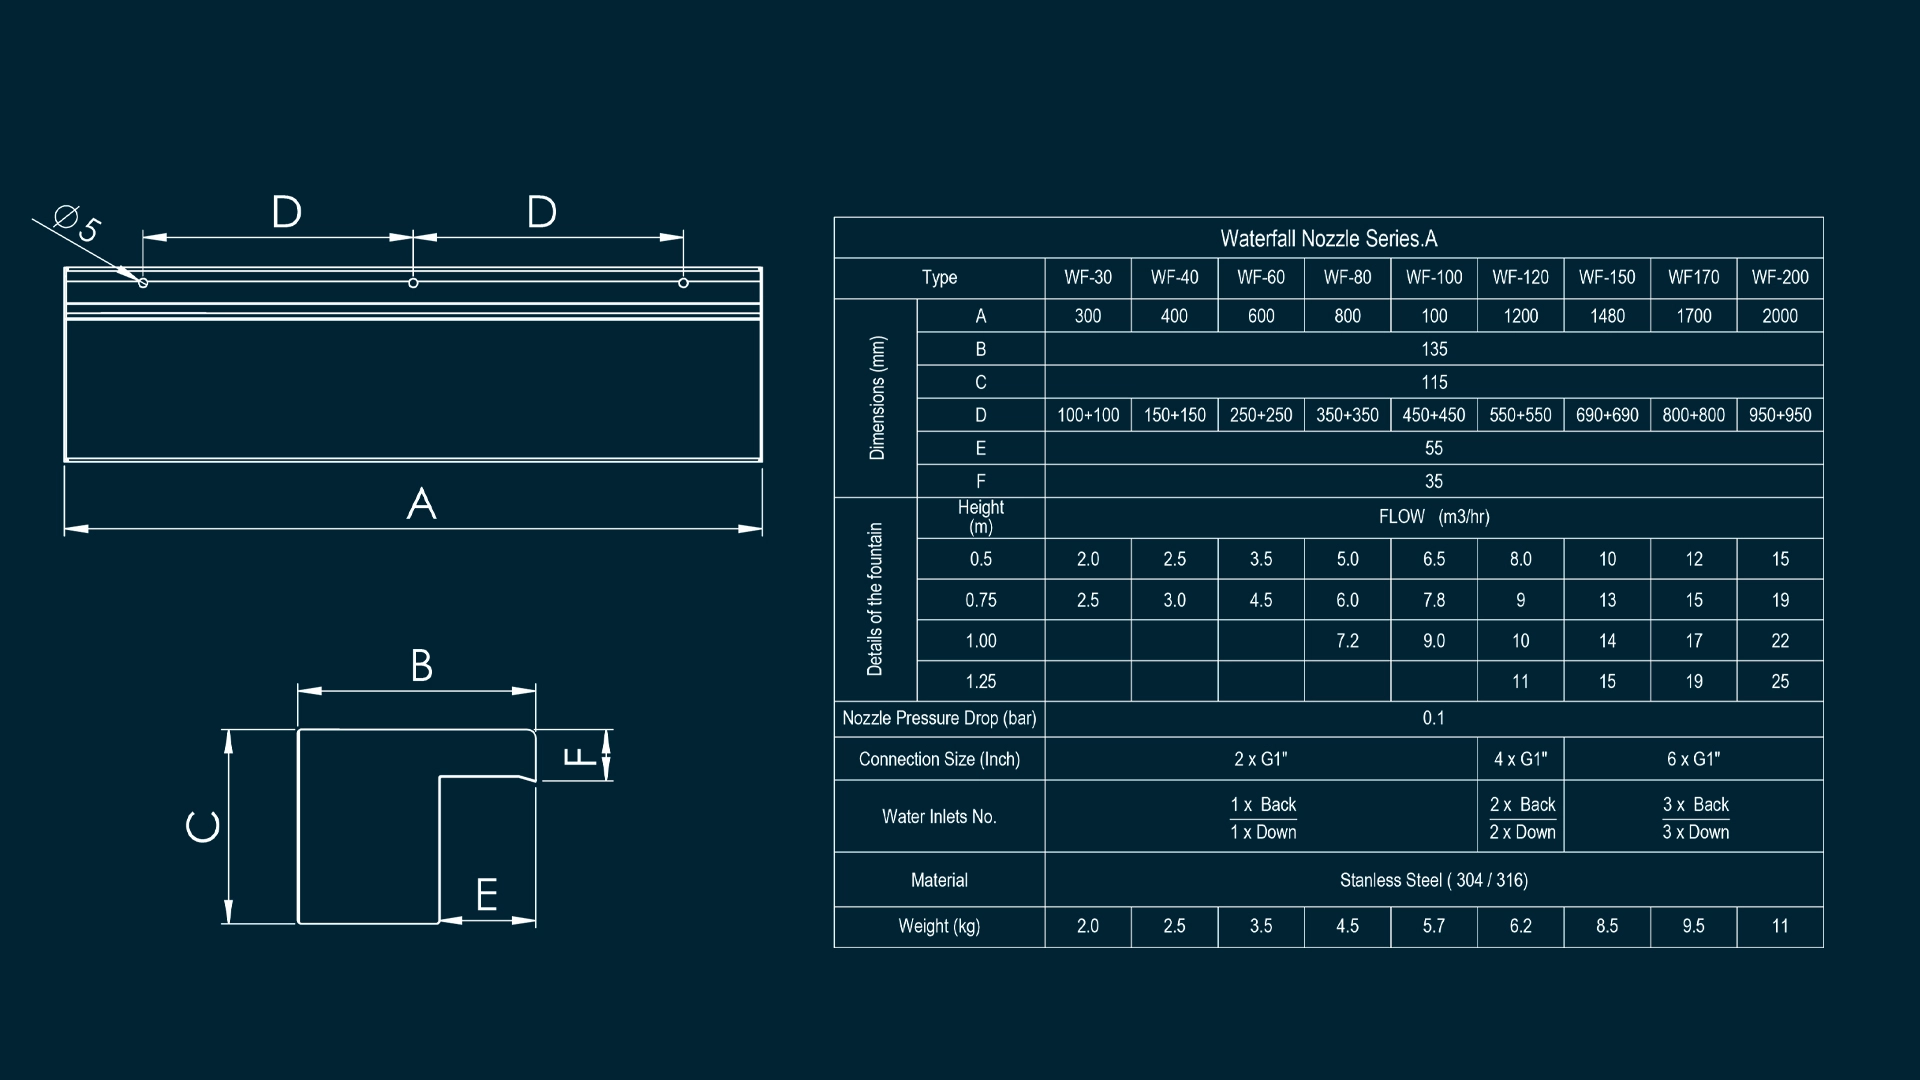Click the Stanless Steel ( 304 / 316) material cell
Screen dimensions: 1920x1080
pyautogui.click(x=1434, y=880)
